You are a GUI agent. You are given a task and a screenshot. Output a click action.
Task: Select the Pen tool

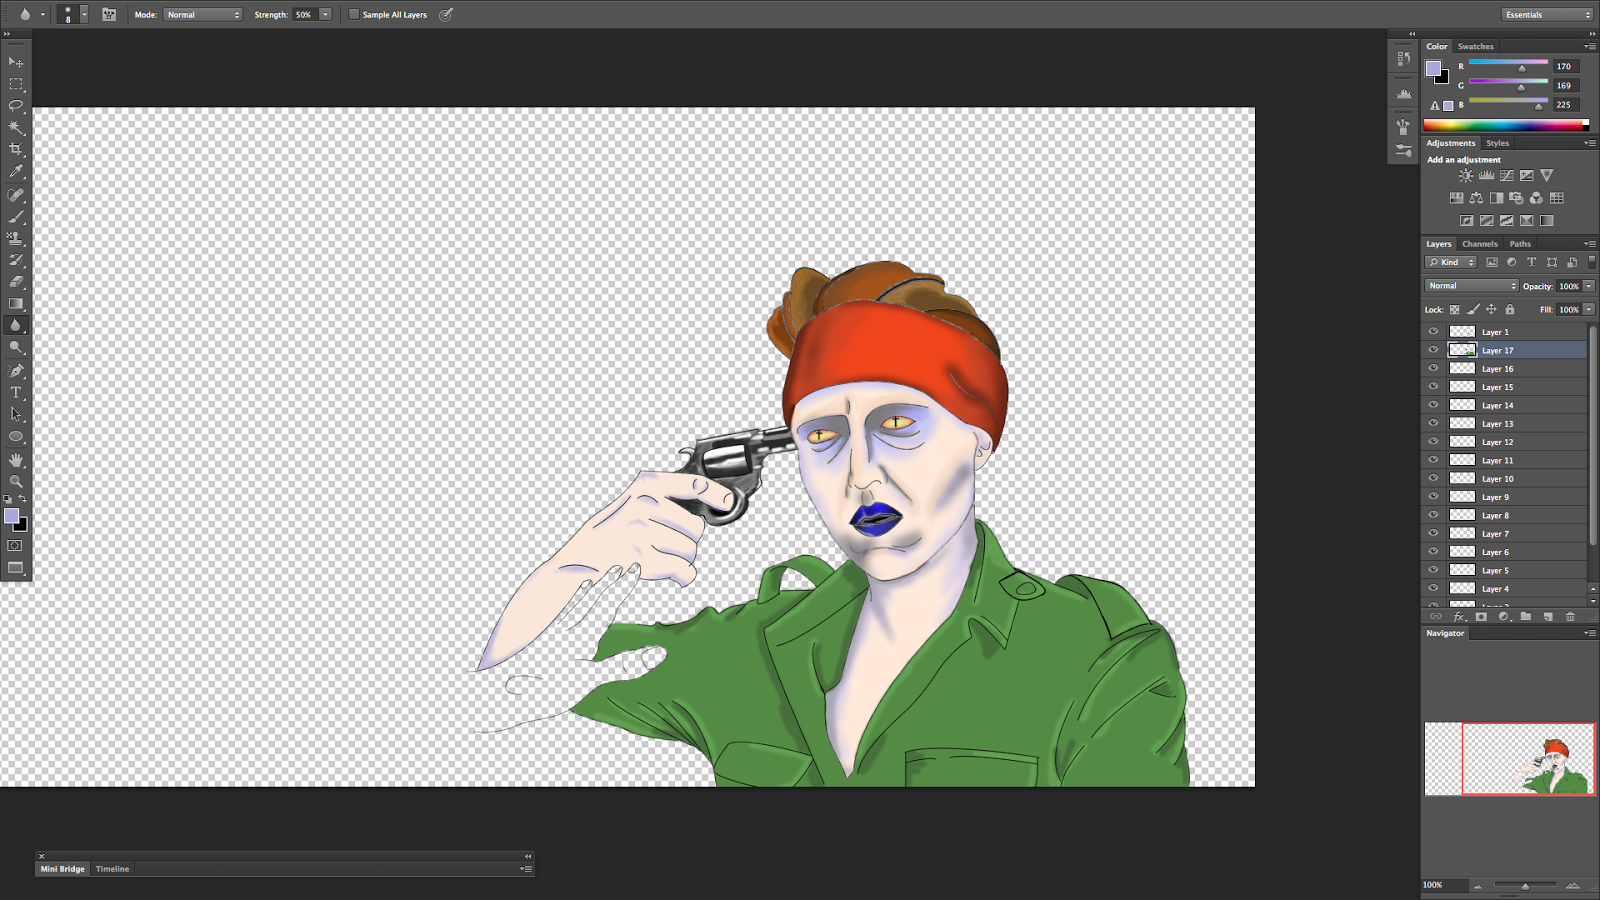tap(16, 371)
